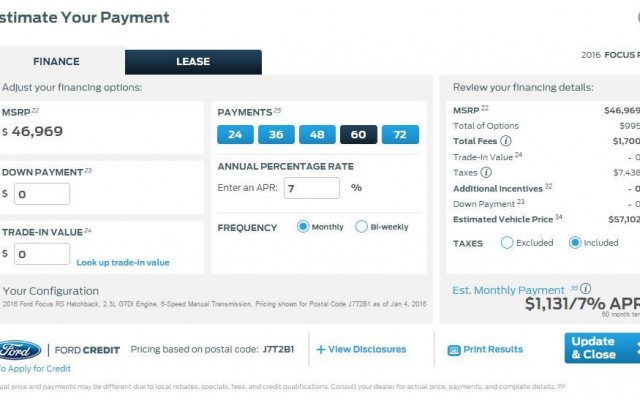
Task: Choose Included taxes option
Action: (575, 242)
